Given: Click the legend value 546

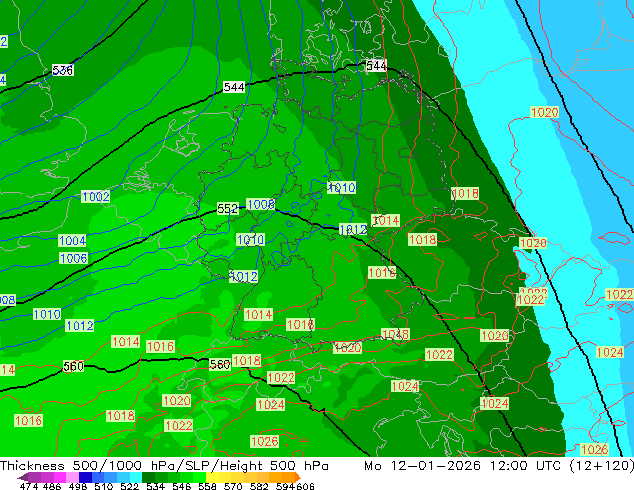Looking at the screenshot, I should (x=182, y=486).
